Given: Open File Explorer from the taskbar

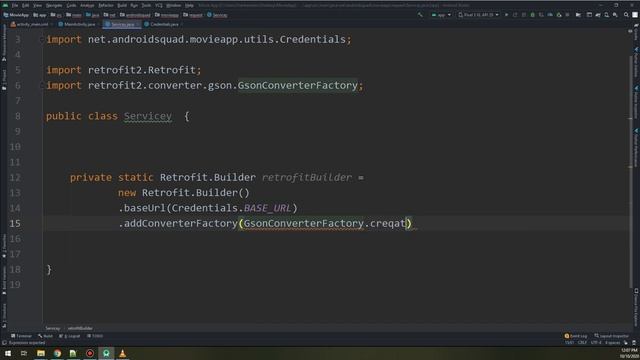Looking at the screenshot, I should (x=41, y=353).
